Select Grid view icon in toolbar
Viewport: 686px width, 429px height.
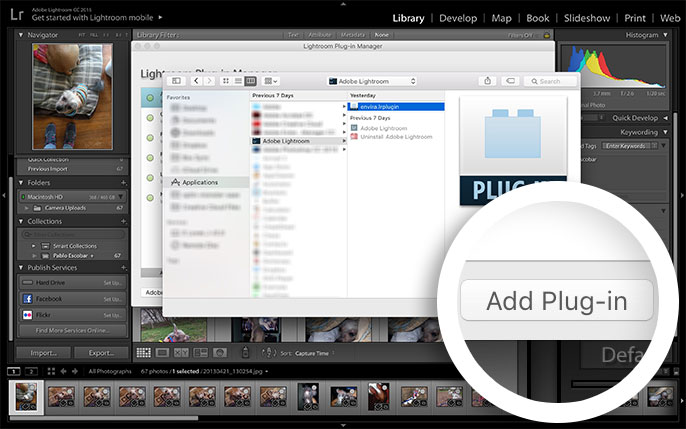pos(144,352)
